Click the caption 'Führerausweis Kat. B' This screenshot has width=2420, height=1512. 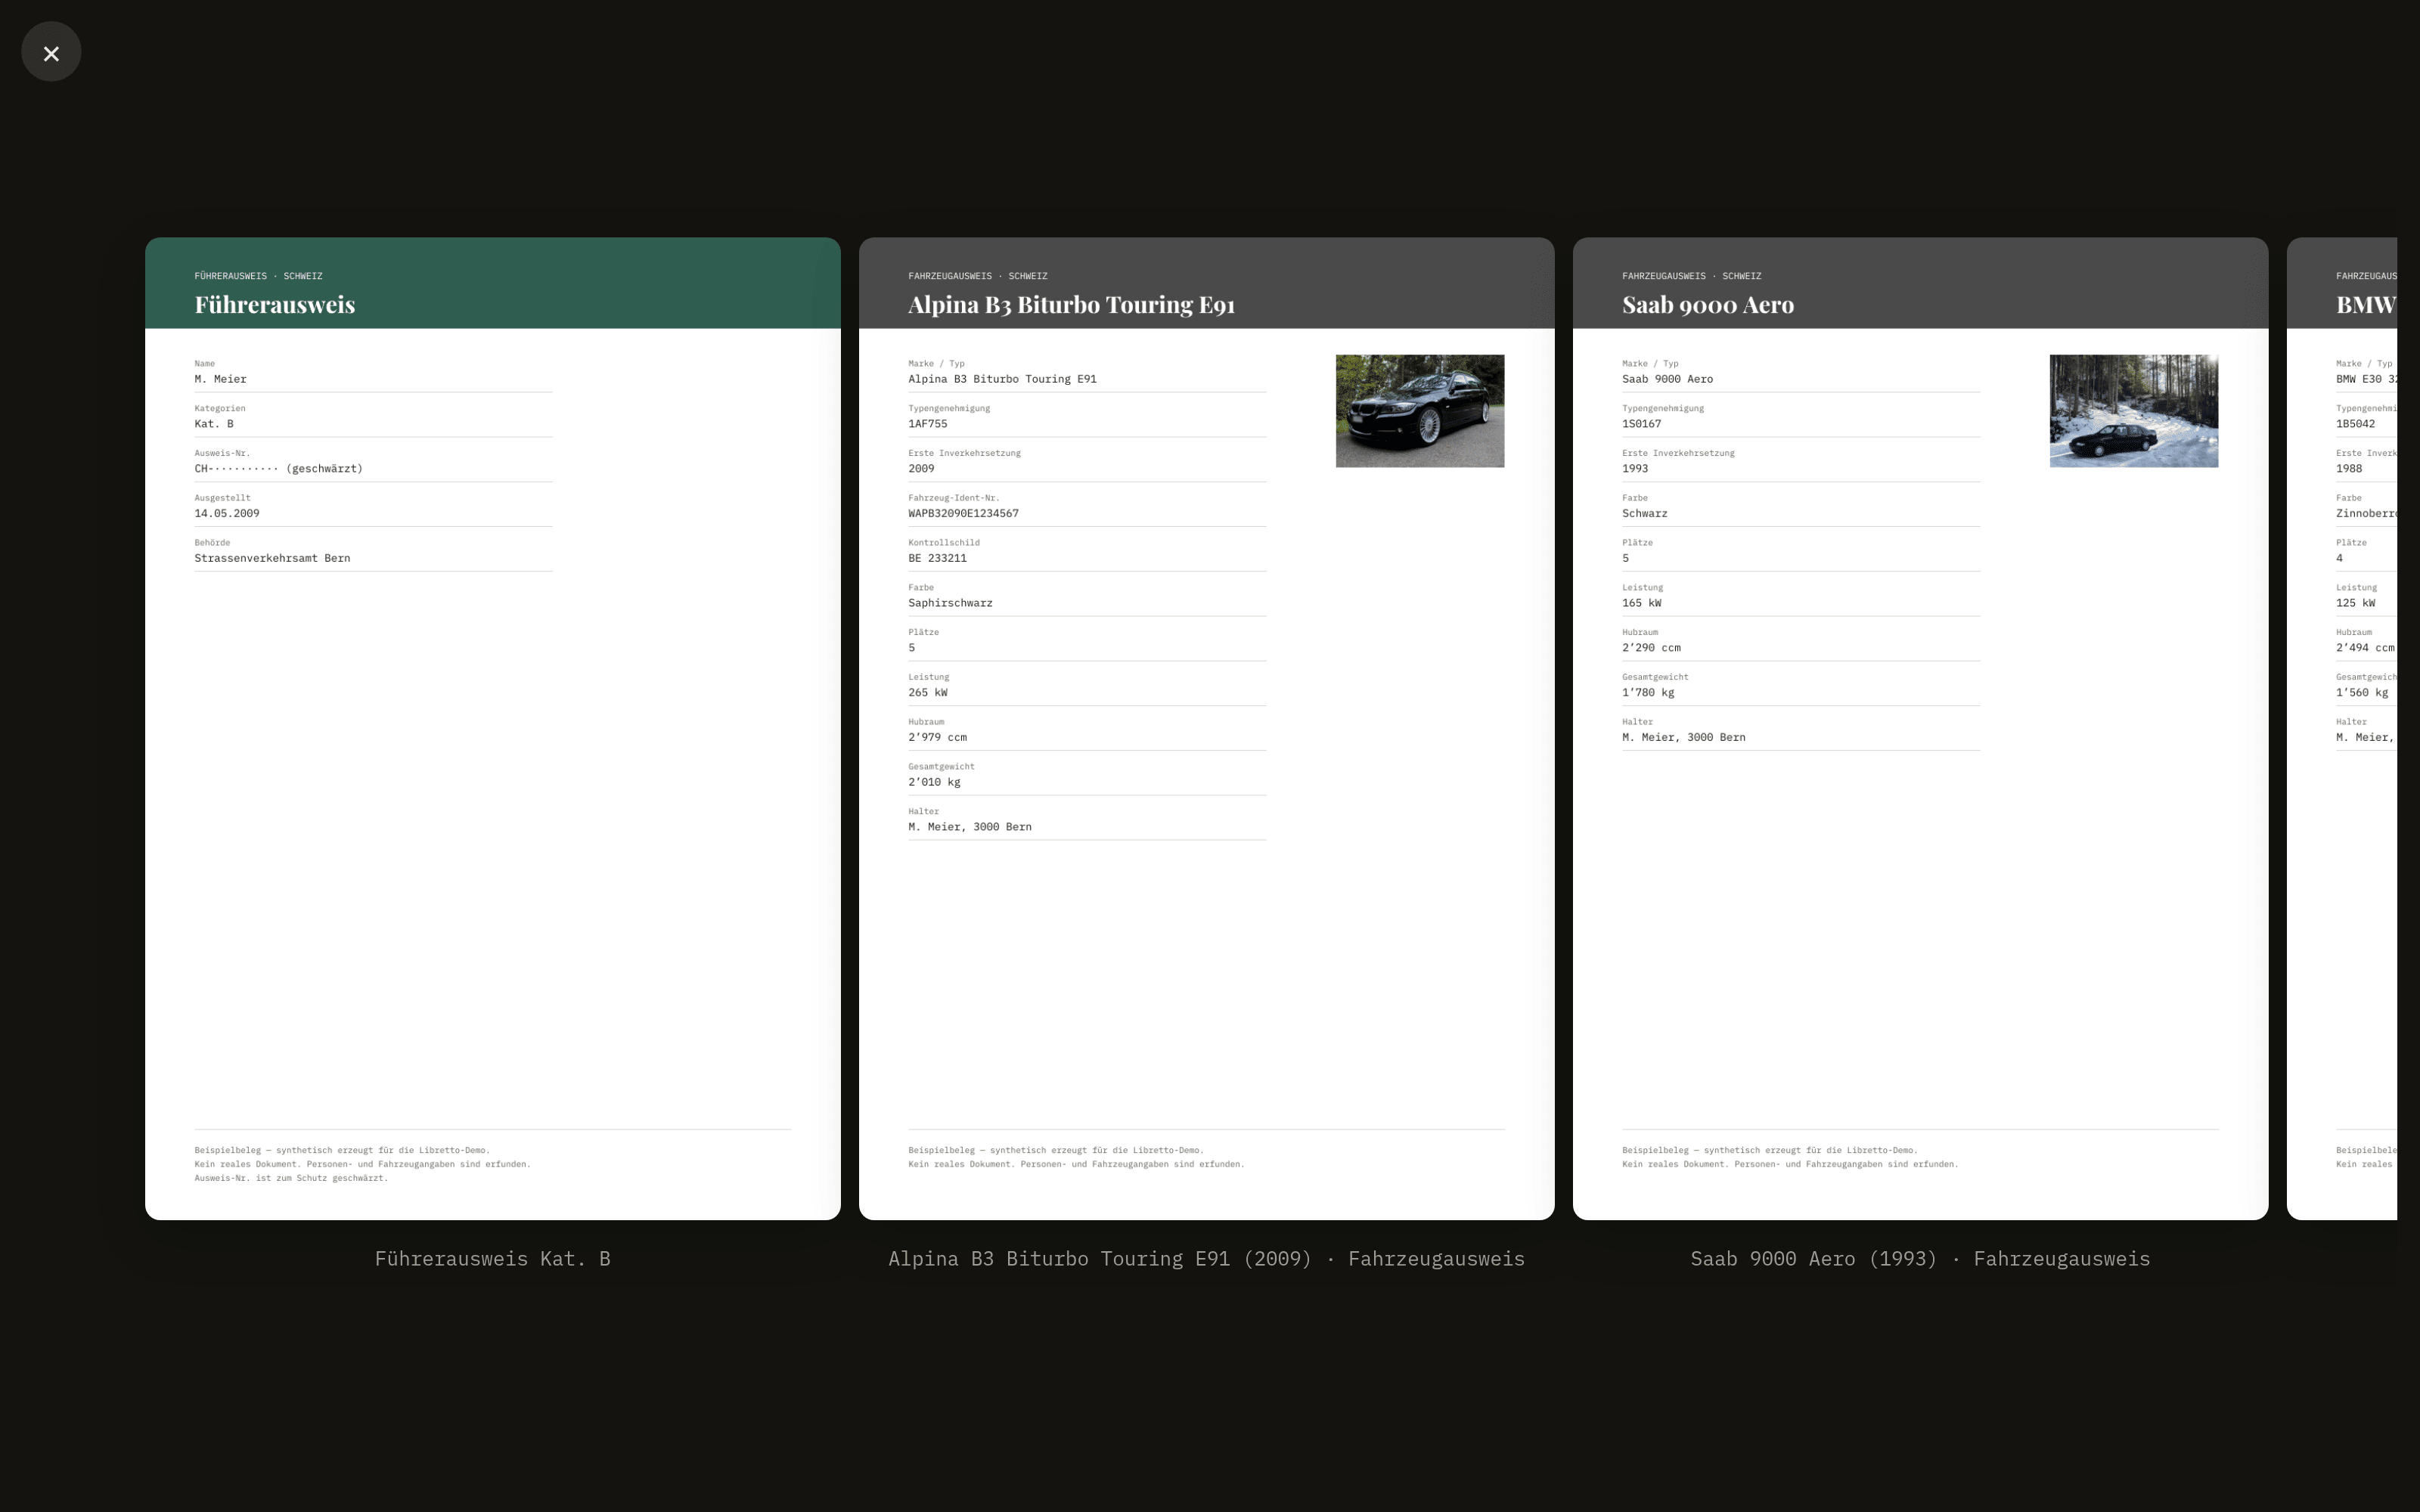coord(493,1258)
